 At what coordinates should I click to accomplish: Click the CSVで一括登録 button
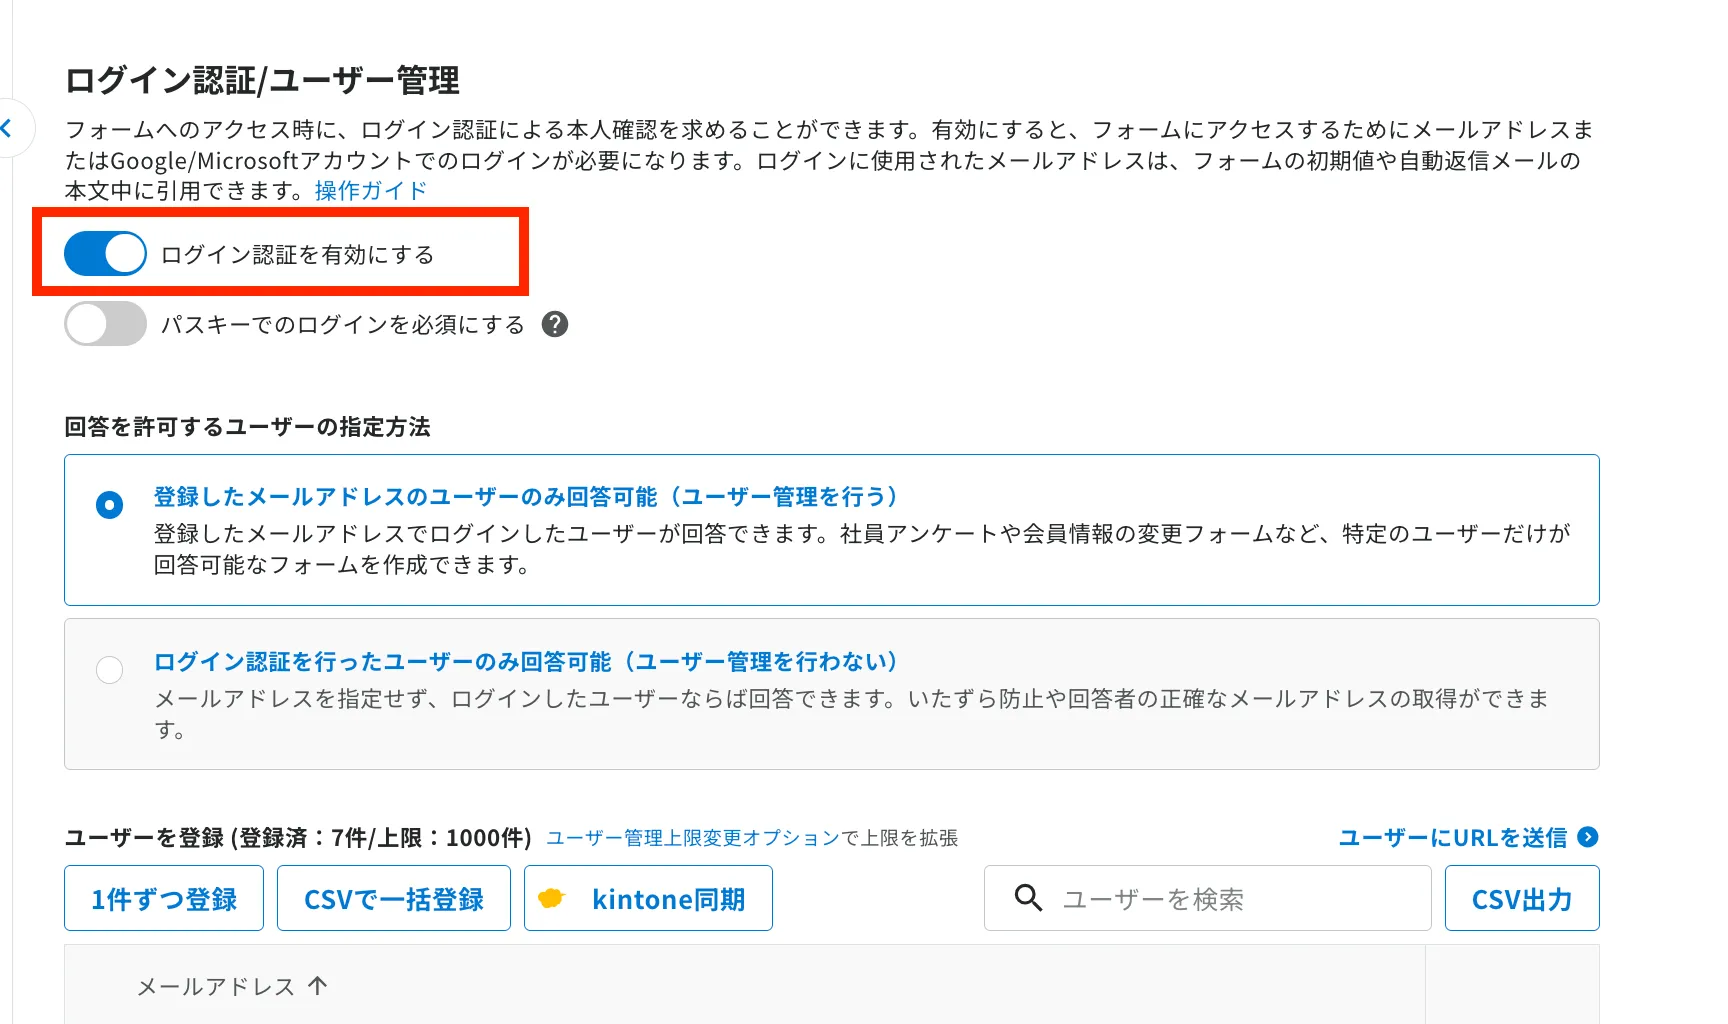394,898
